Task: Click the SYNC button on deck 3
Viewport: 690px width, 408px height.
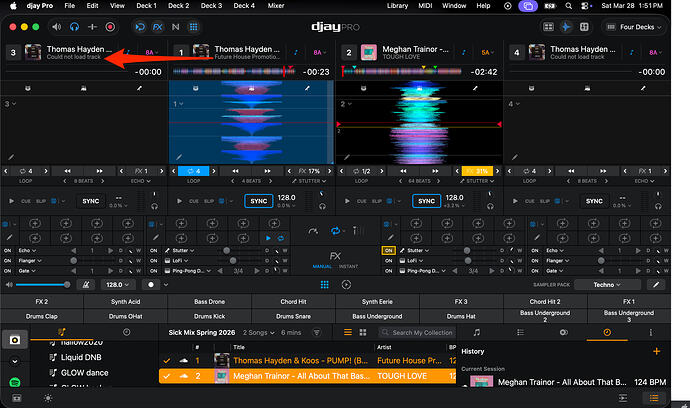Action: coord(91,201)
